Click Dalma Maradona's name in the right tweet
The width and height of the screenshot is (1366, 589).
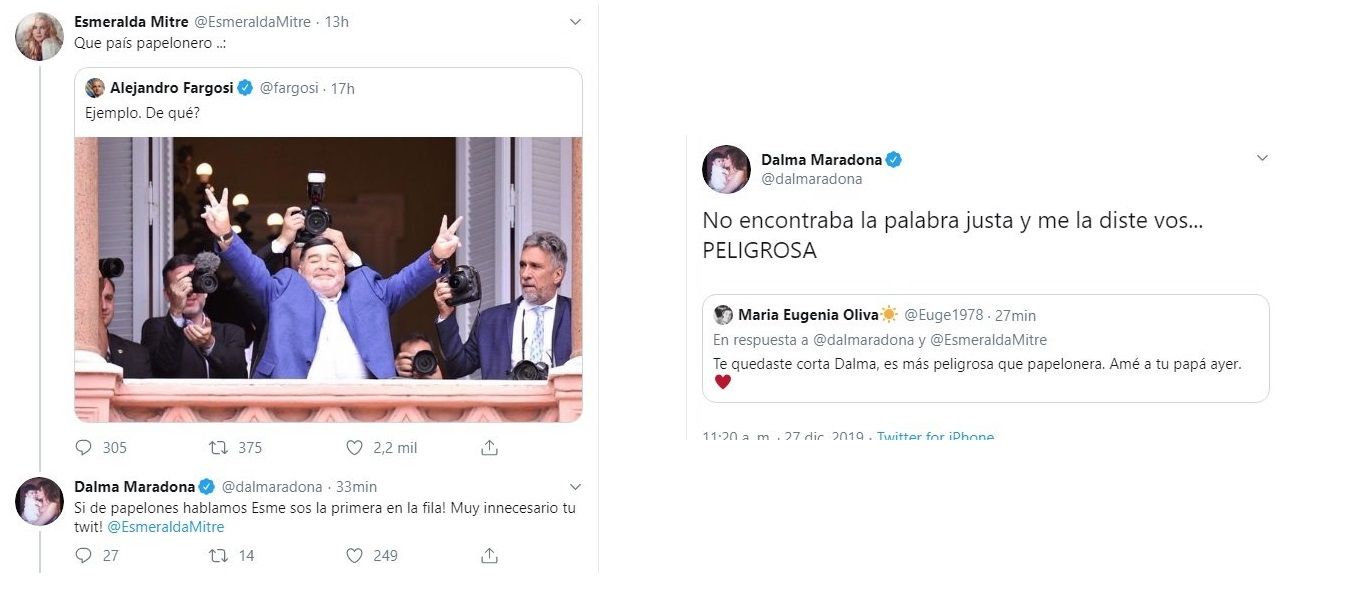[822, 159]
